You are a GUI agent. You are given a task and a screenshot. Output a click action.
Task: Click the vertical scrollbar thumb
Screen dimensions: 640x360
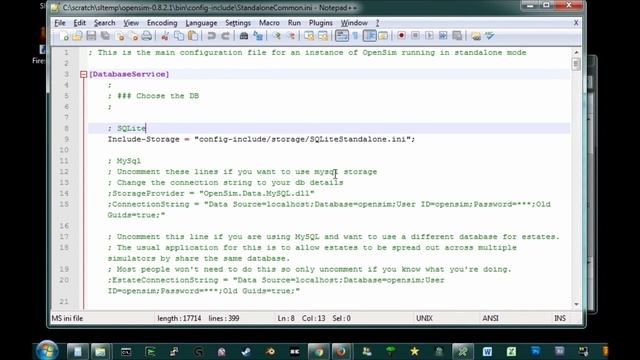coord(576,64)
